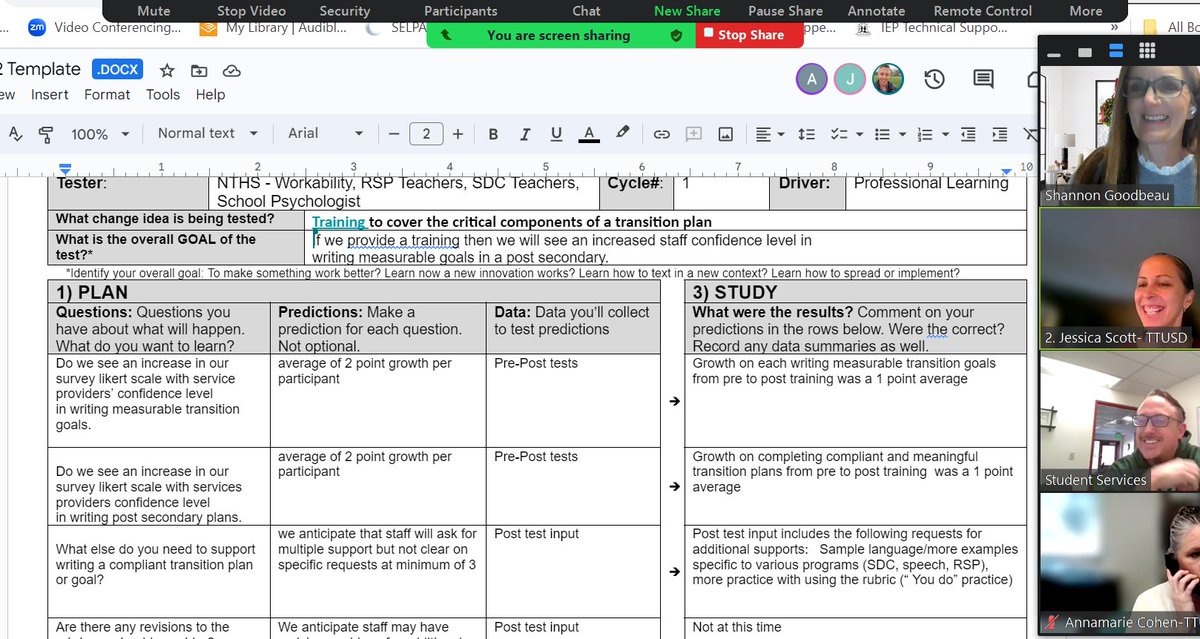1200x639 pixels.
Task: Open Chat in Zoom toolbar
Action: tap(586, 11)
